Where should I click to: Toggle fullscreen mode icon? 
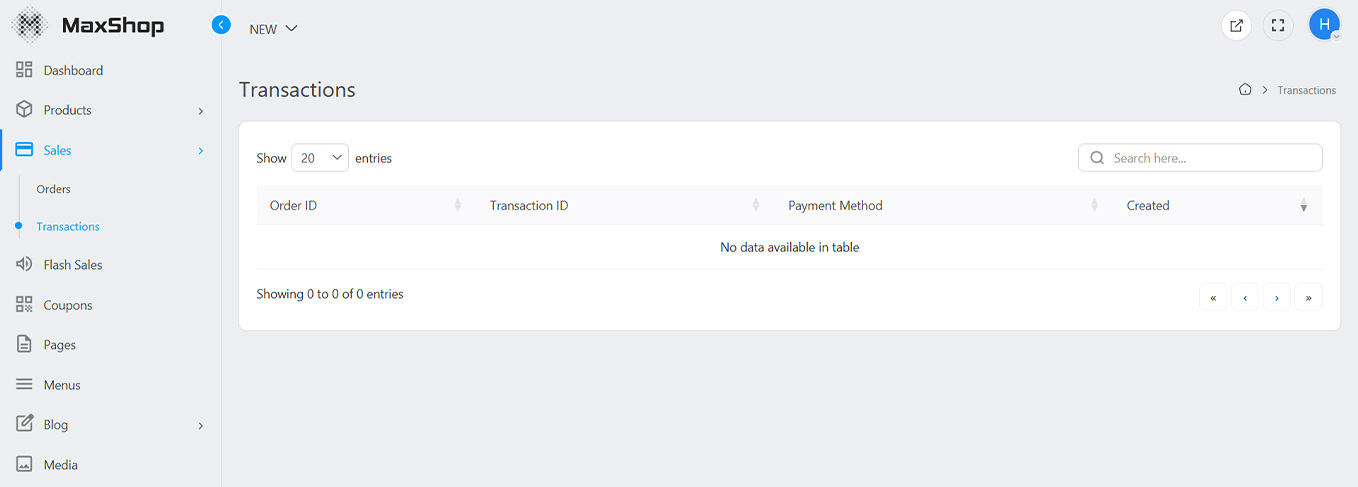[1278, 26]
